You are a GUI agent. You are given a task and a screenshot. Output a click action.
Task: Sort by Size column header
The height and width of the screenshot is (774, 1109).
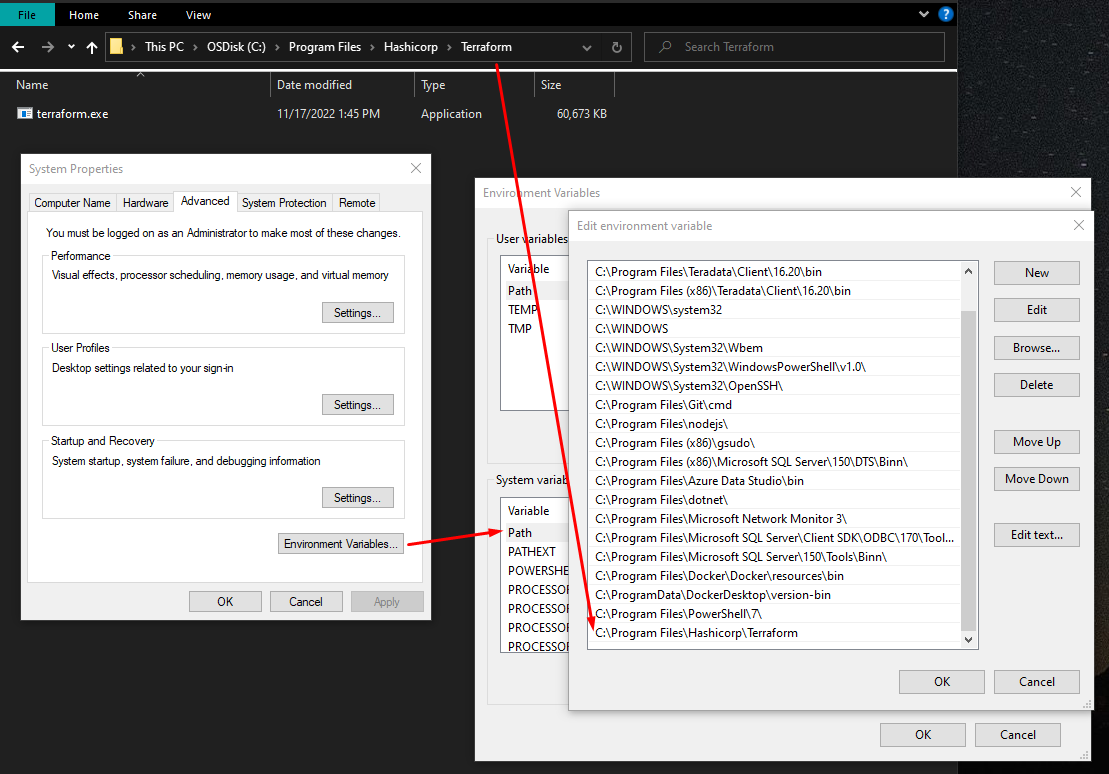click(551, 85)
